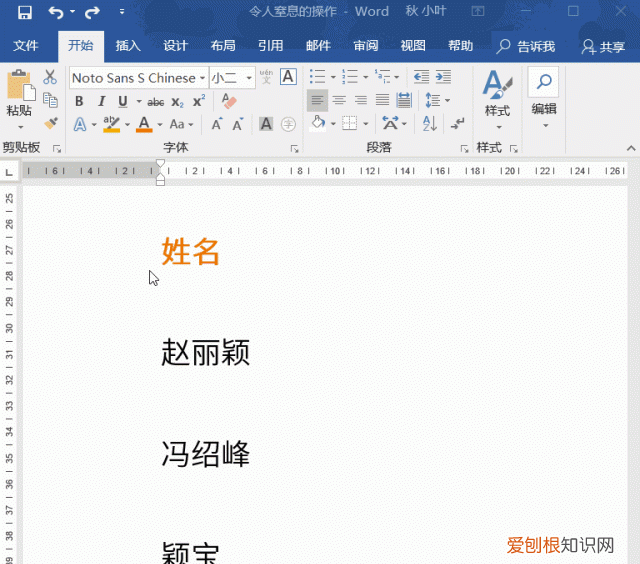Center align text

coord(339,100)
